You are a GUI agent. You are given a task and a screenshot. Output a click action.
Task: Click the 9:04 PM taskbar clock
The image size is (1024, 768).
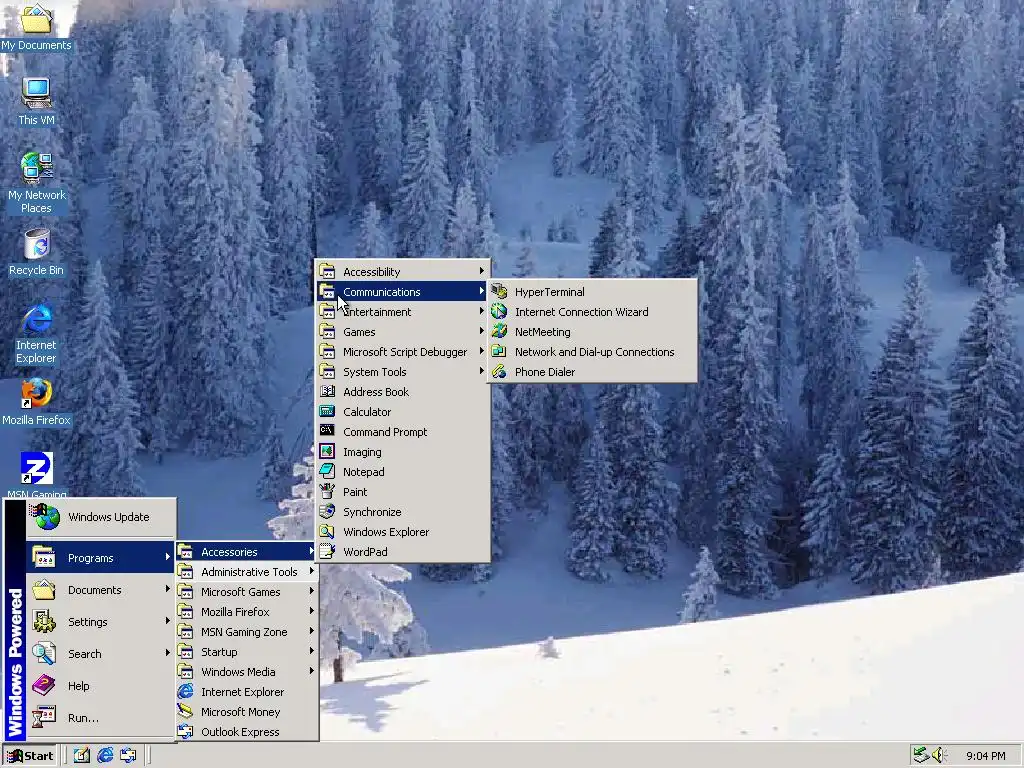coord(985,756)
